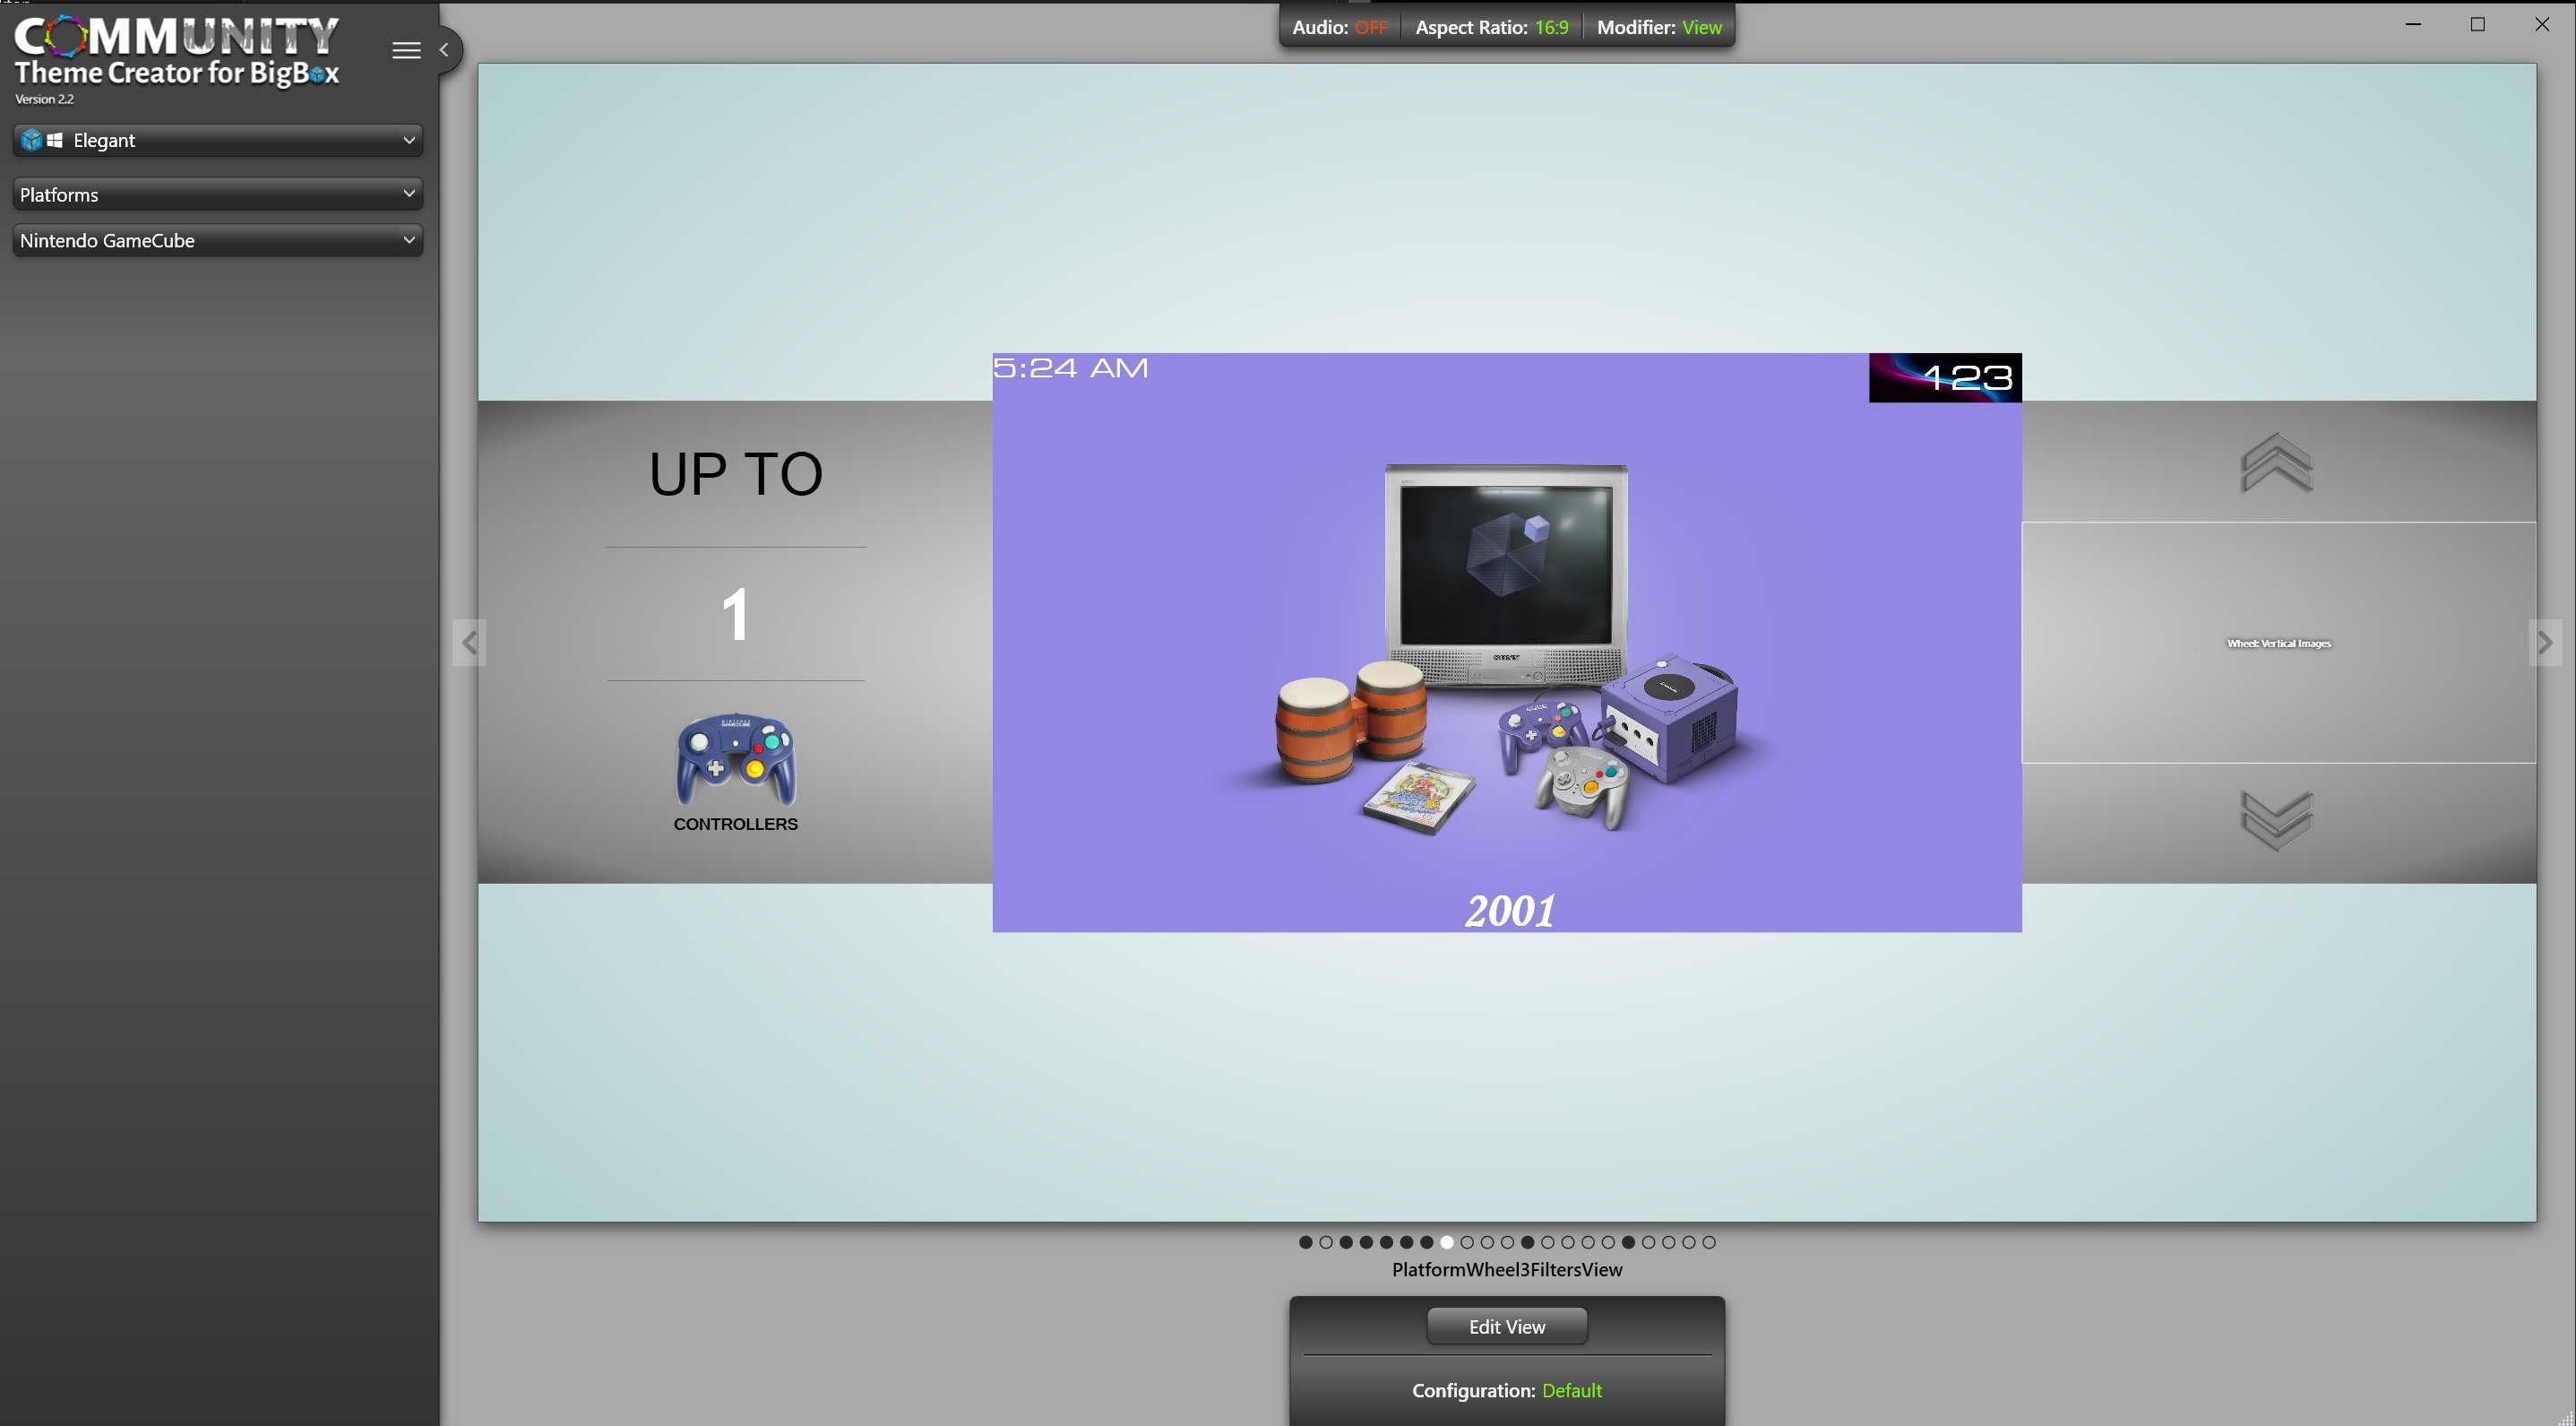Click the CONTROLLERS label

[736, 824]
